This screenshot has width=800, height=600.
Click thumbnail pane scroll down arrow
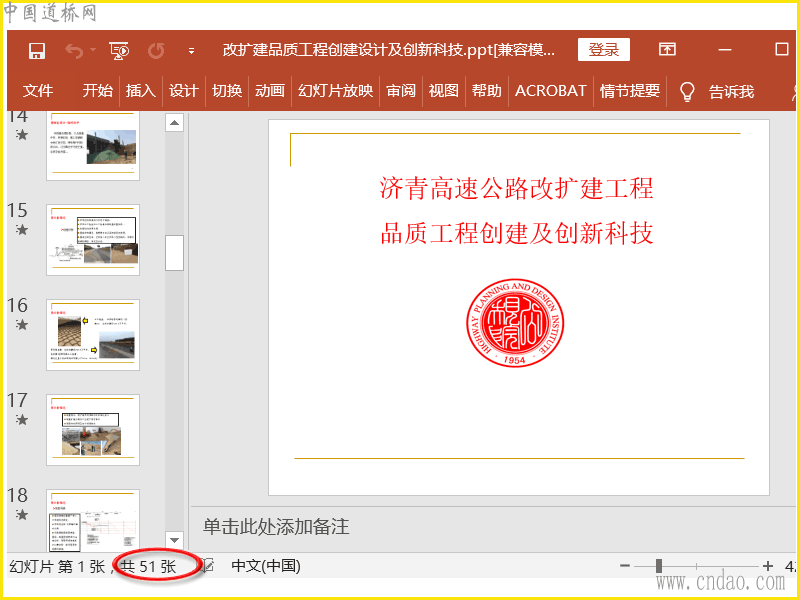coord(174,540)
